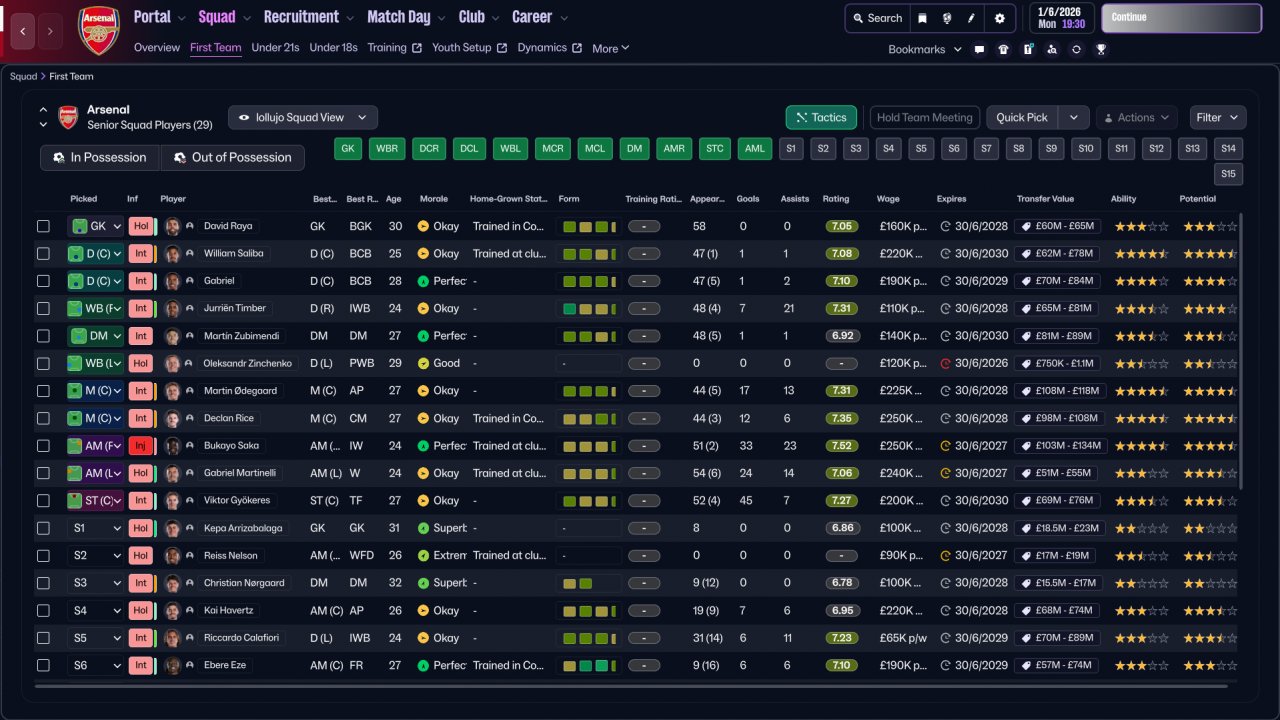Open the shirt icon shortcut under Bookmarks

click(x=1004, y=49)
